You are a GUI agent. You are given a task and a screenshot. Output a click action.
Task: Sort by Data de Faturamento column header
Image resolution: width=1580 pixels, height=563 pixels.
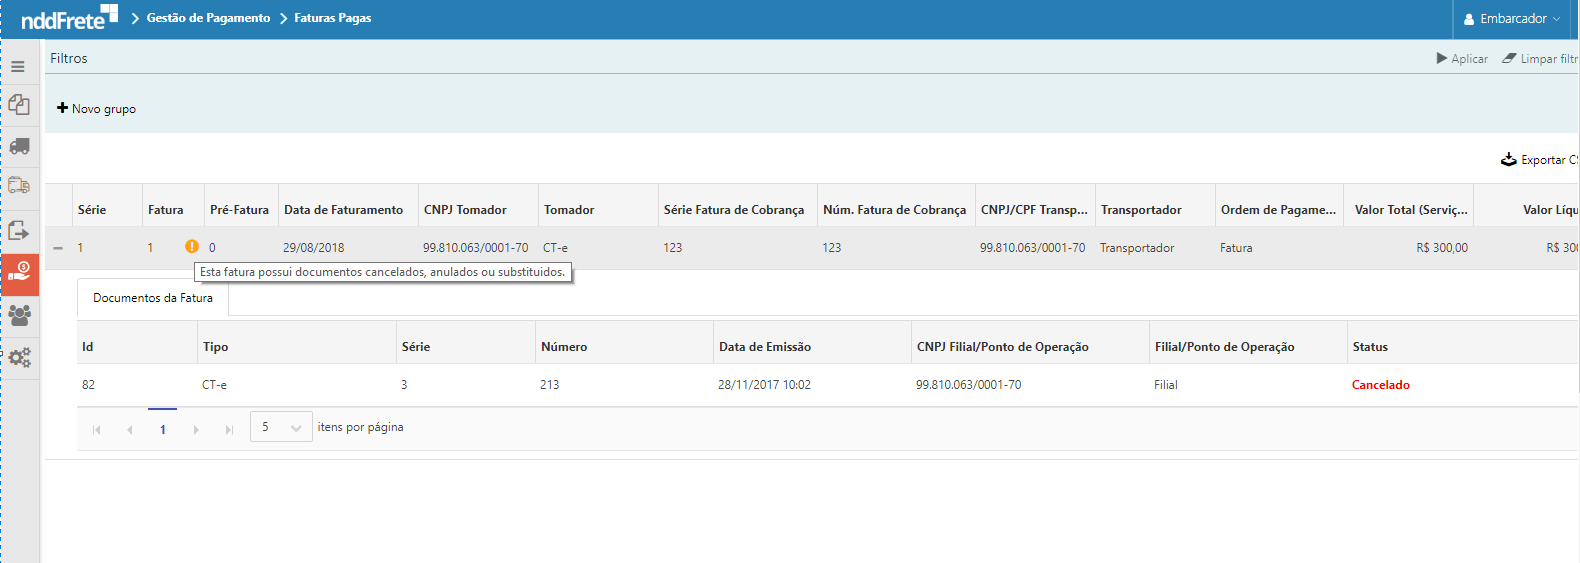click(343, 210)
